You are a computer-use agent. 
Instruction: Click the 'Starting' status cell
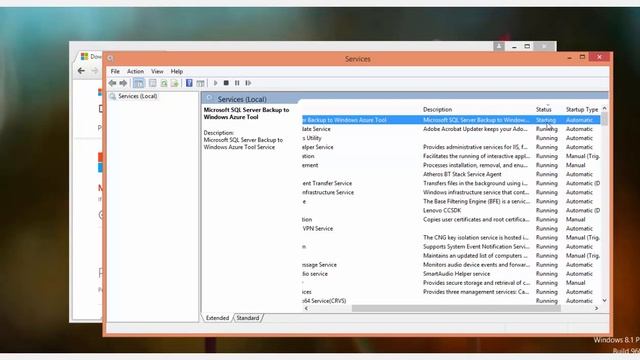click(x=546, y=120)
